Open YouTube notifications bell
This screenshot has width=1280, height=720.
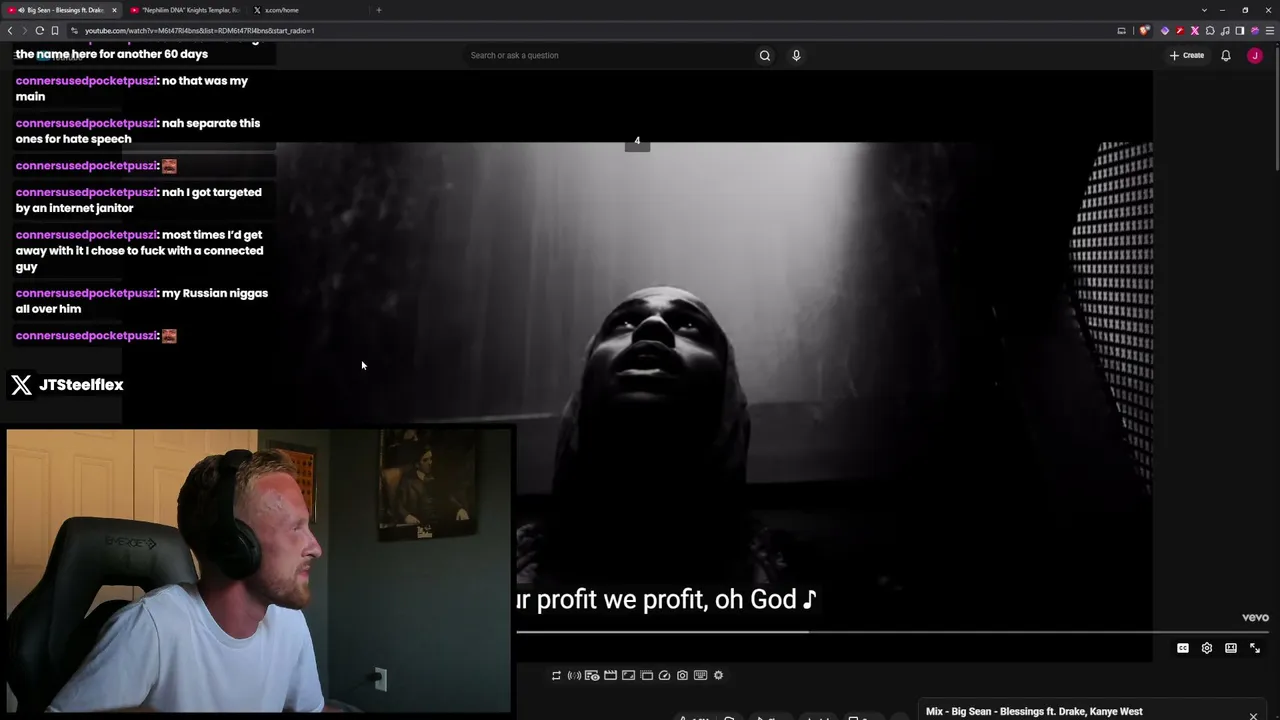point(1225,55)
